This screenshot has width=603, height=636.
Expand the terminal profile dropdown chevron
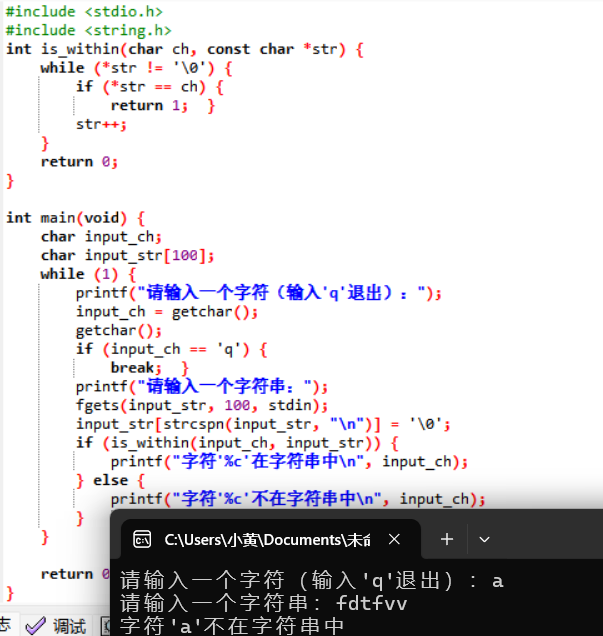(484, 540)
